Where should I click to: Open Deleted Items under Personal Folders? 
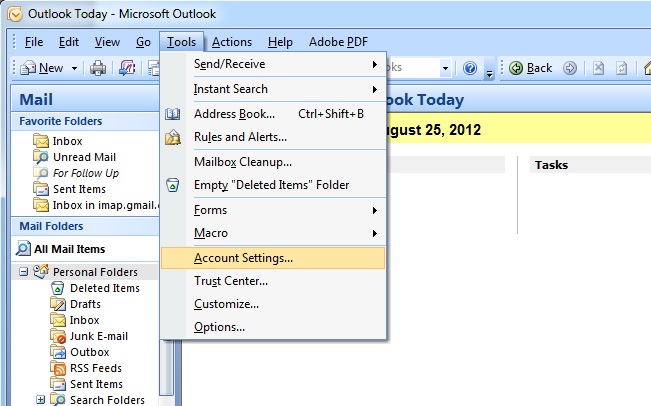pyautogui.click(x=105, y=288)
